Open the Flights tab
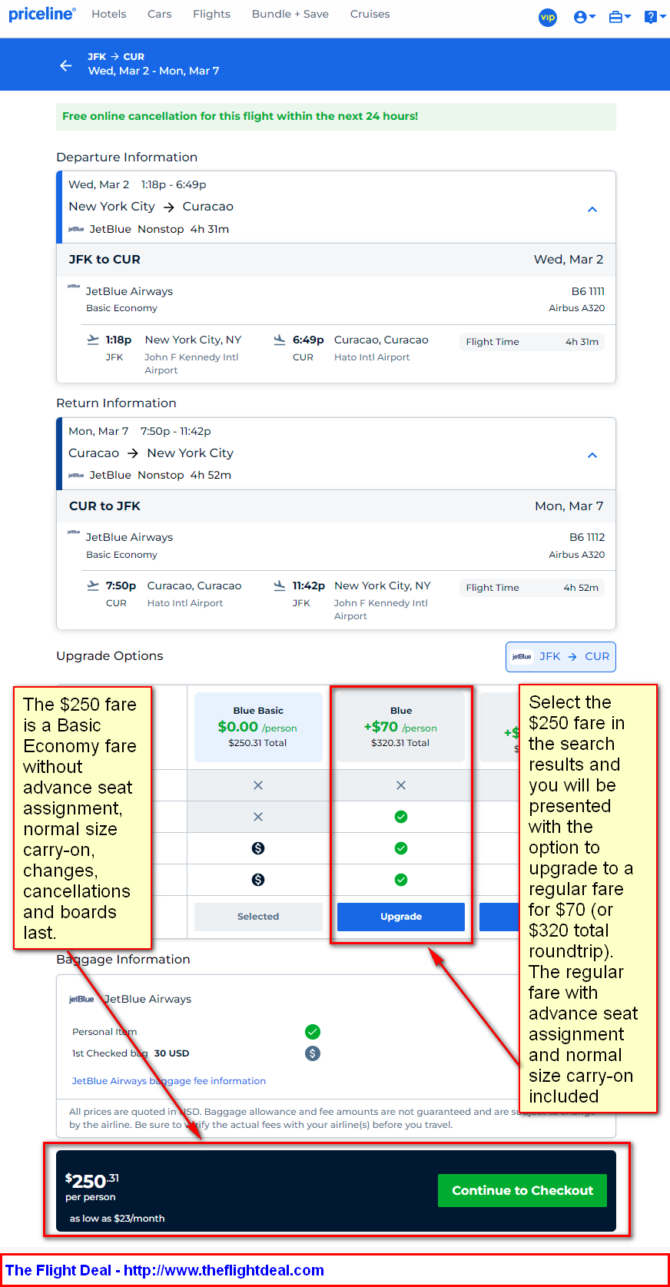Image resolution: width=670 pixels, height=1287 pixels. [211, 14]
